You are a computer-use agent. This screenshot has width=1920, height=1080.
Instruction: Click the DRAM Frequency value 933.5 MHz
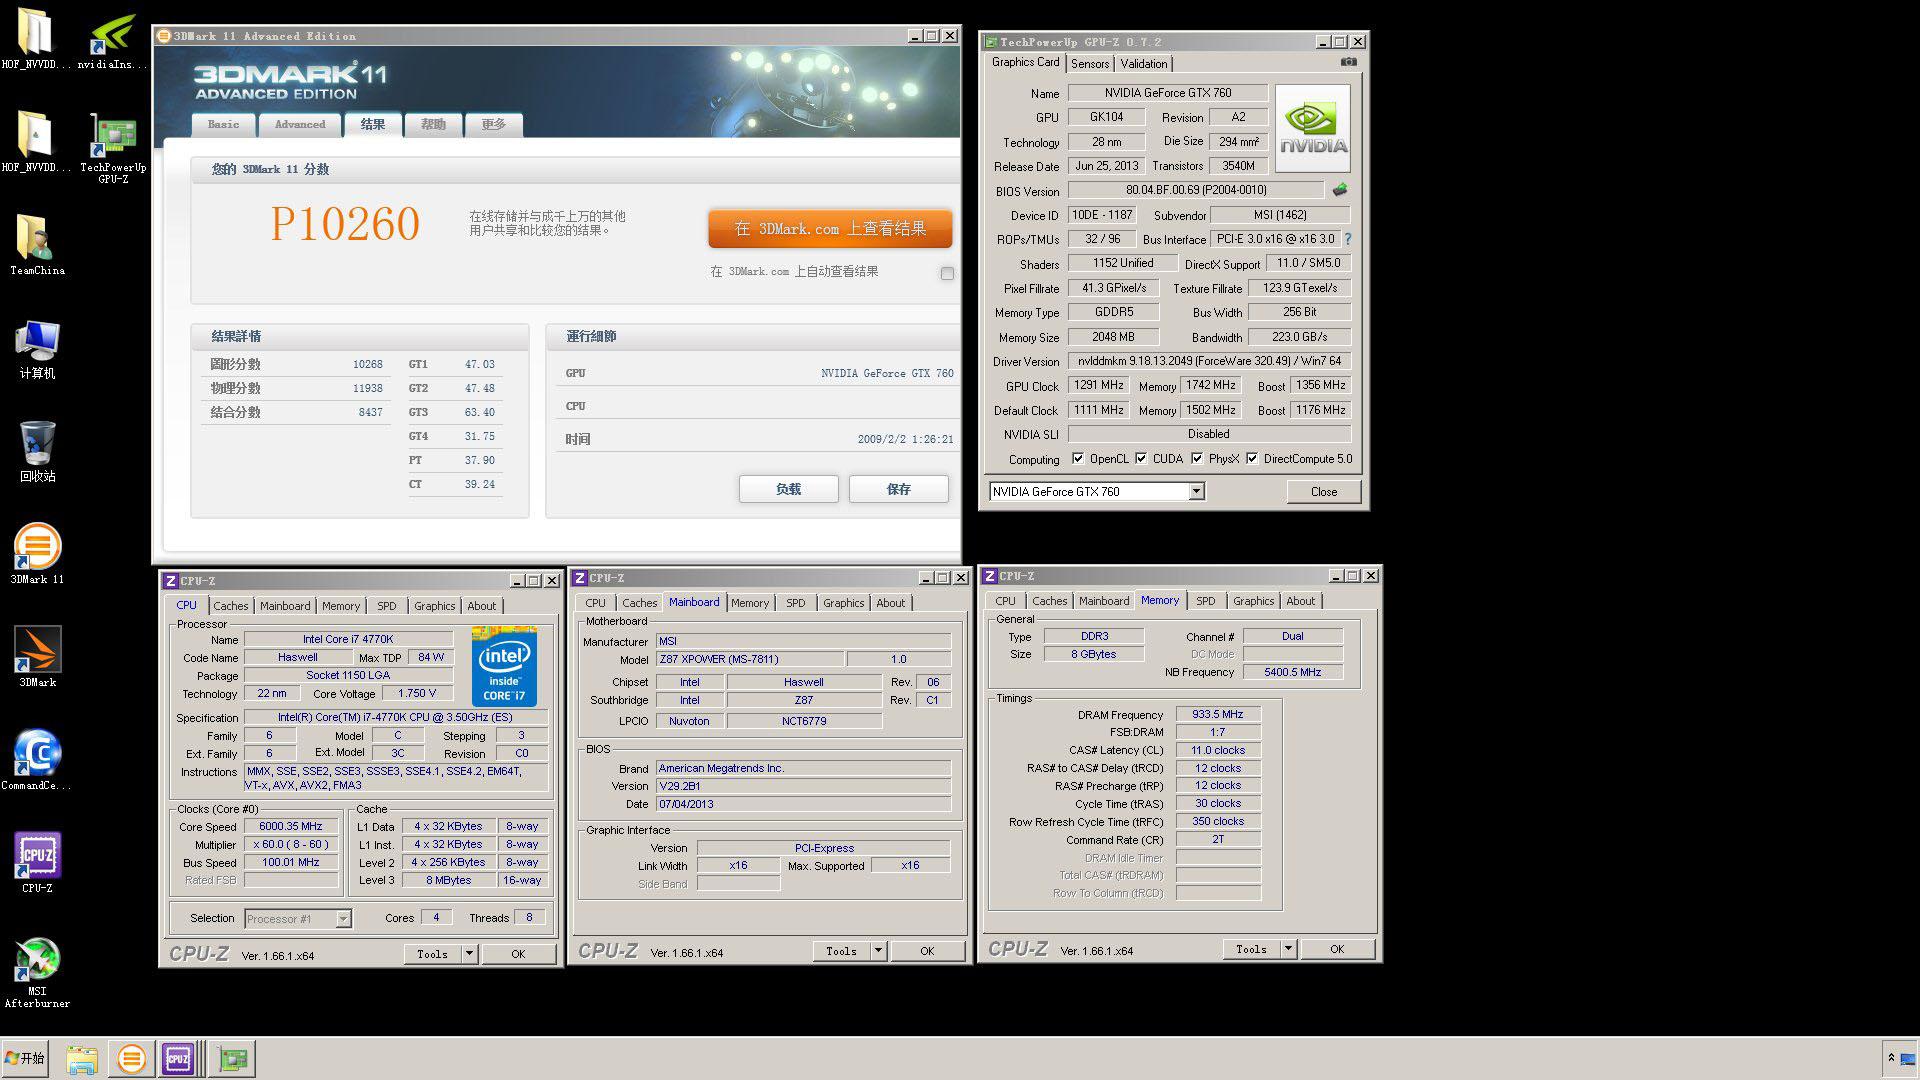click(x=1218, y=714)
